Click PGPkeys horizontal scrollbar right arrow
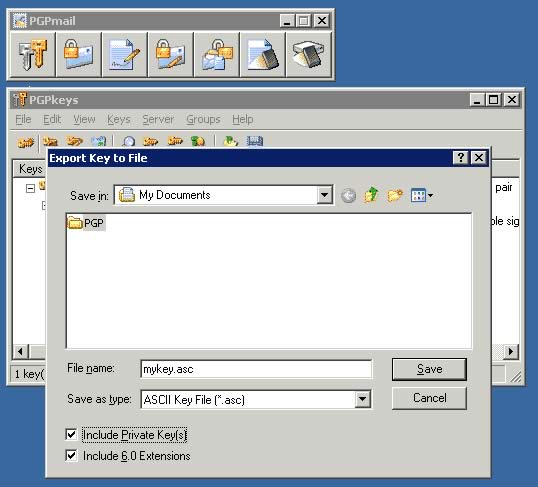 (511, 351)
